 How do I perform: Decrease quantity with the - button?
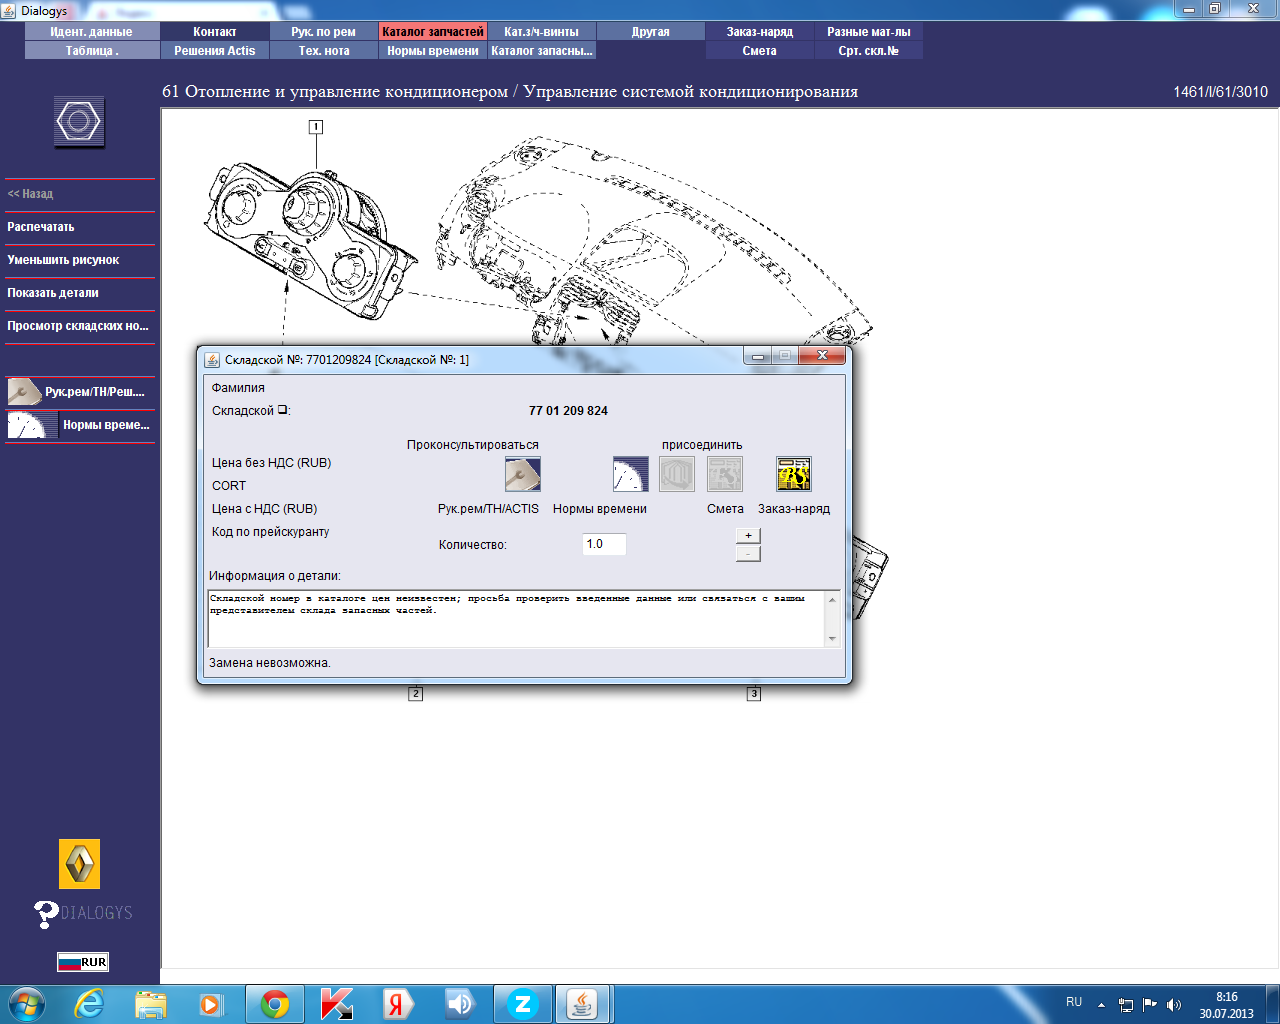pyautogui.click(x=748, y=554)
